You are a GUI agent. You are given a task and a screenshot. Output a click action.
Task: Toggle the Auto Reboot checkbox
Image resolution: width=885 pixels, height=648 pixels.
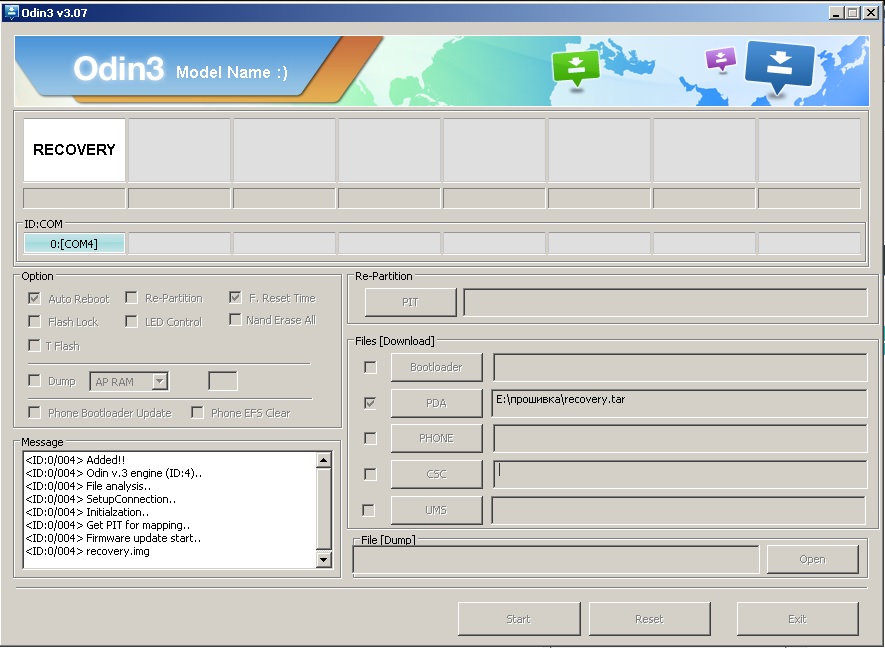(x=34, y=298)
